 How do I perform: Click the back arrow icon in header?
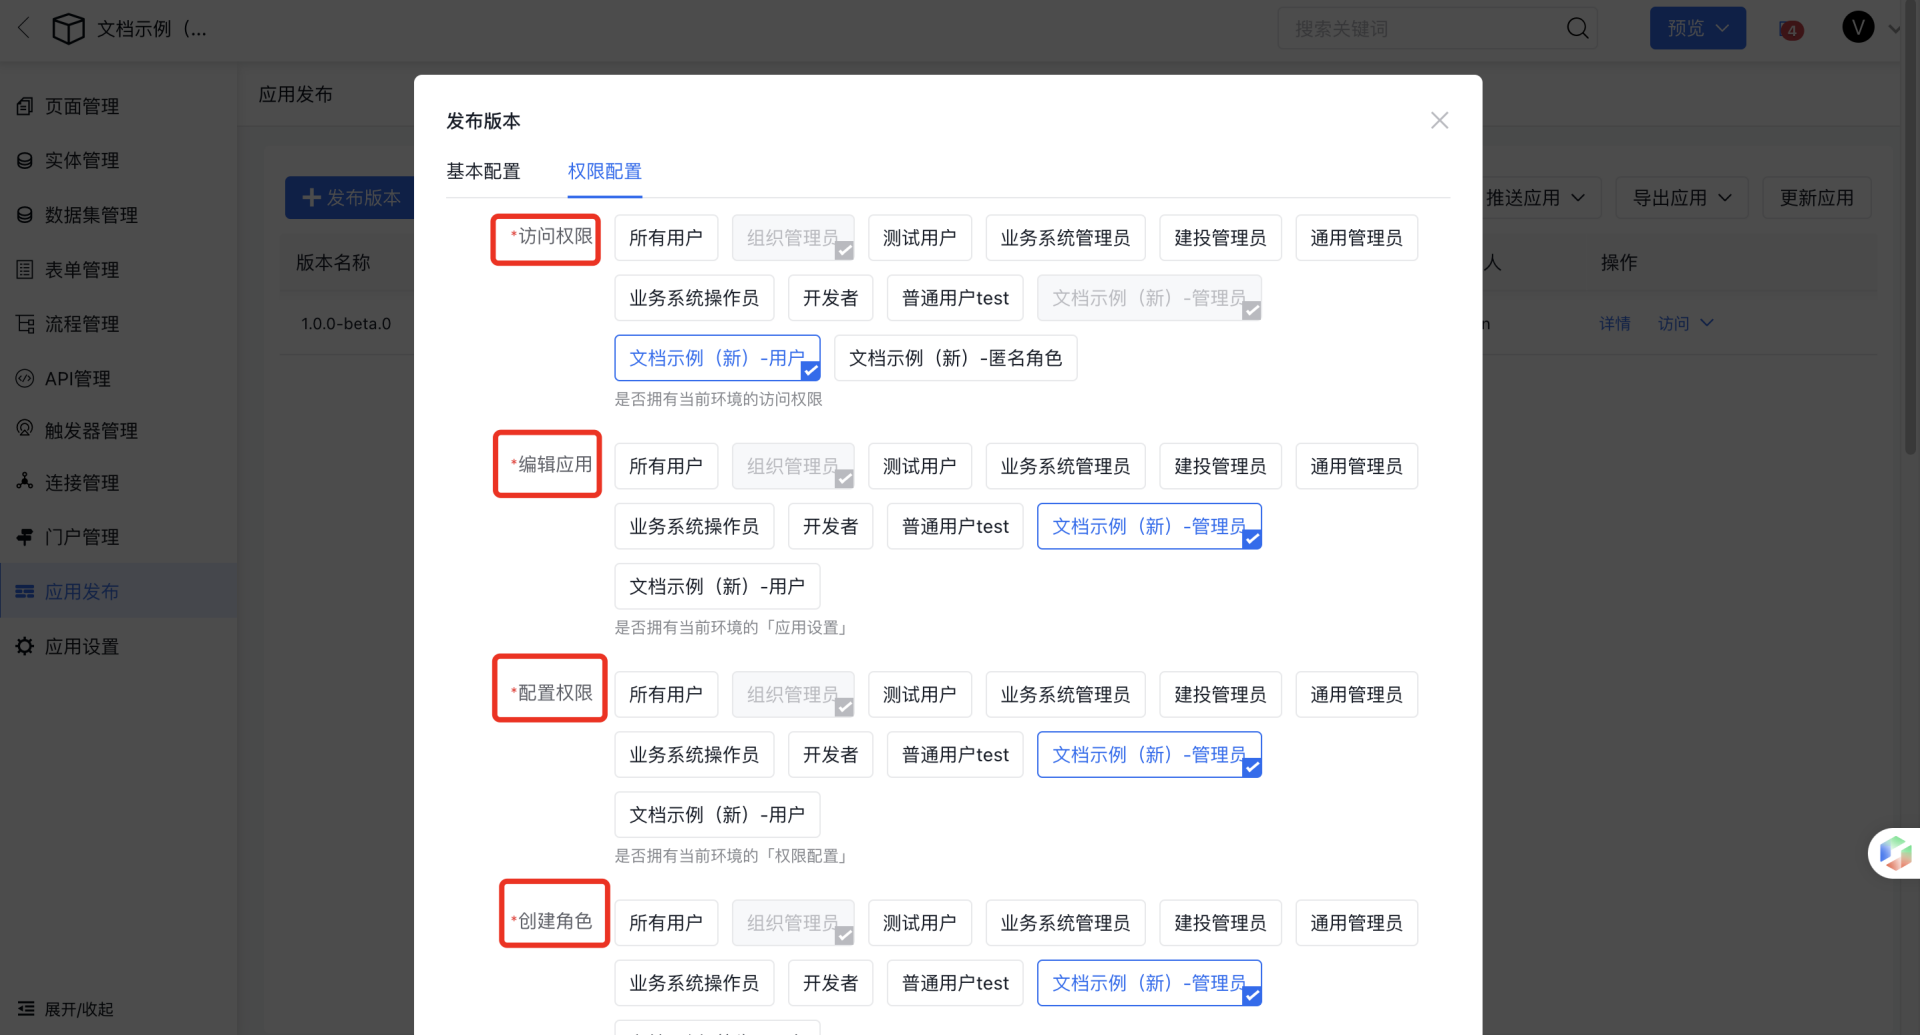(x=24, y=28)
